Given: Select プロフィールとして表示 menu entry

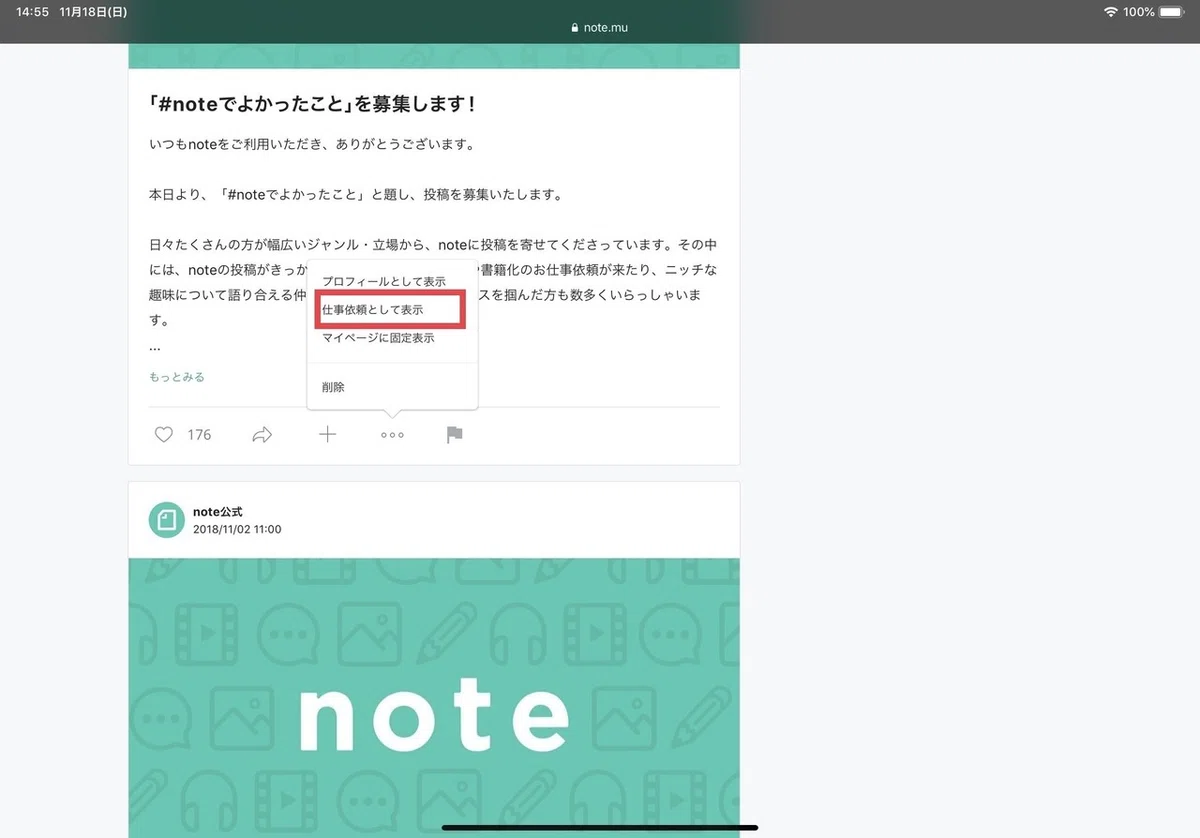Looking at the screenshot, I should pyautogui.click(x=384, y=282).
